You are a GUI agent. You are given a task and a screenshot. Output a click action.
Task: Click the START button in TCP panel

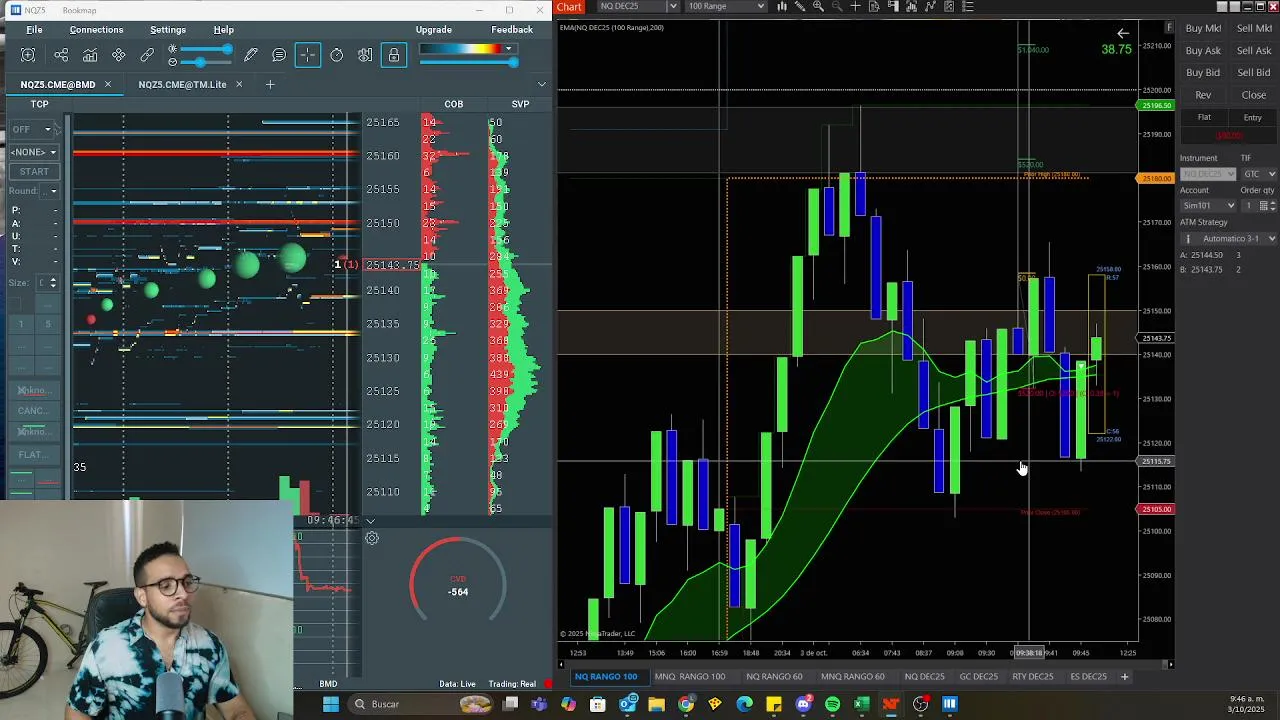tap(34, 172)
